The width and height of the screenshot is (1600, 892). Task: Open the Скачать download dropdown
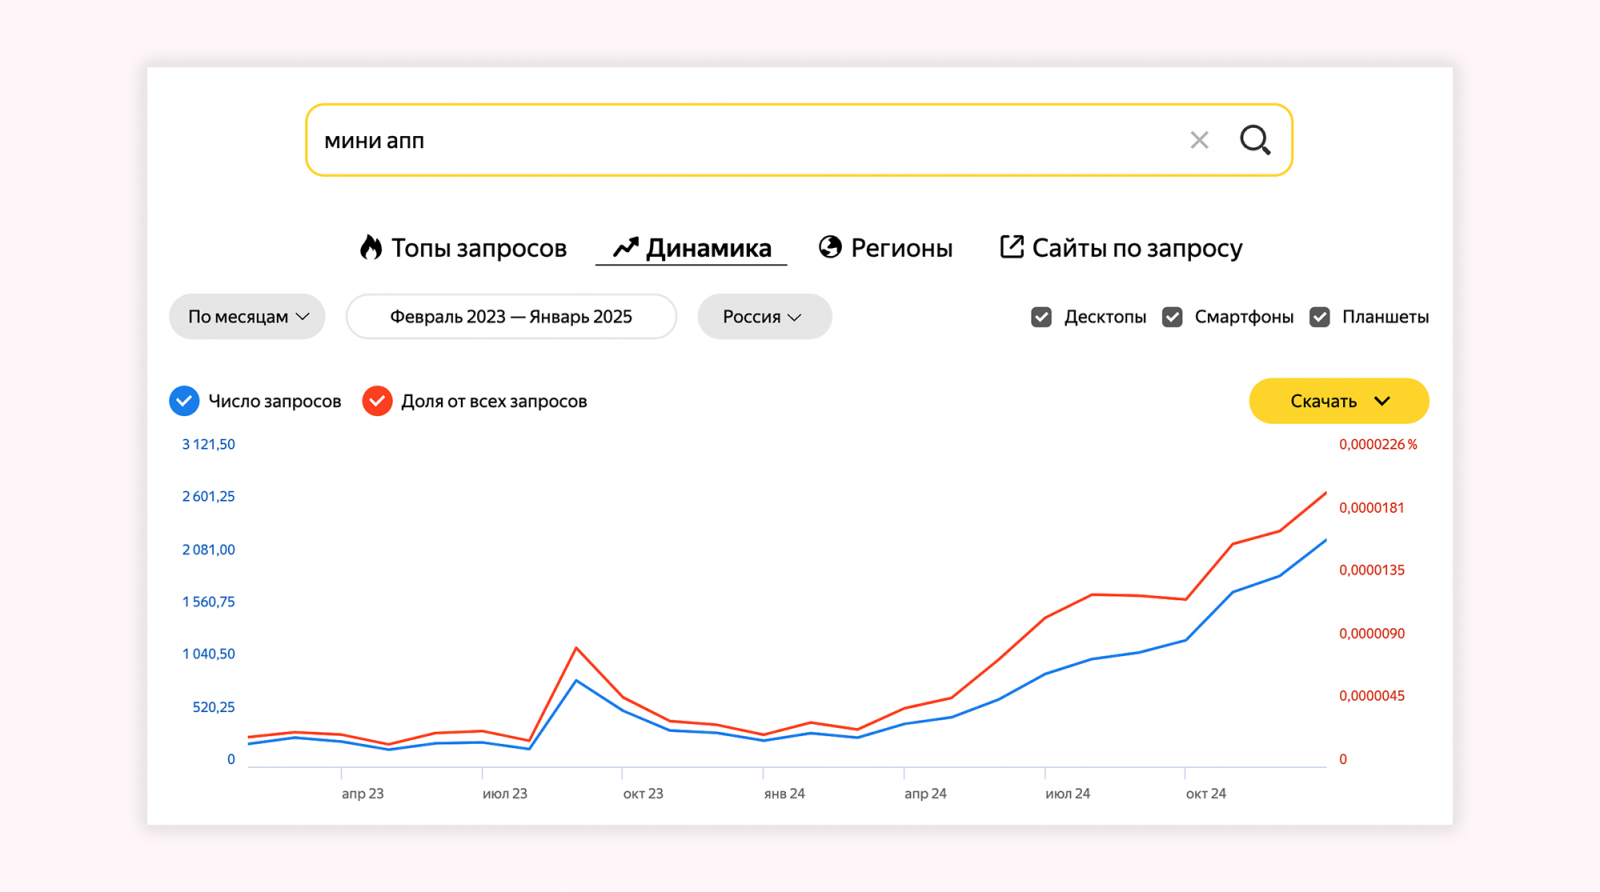(1338, 401)
